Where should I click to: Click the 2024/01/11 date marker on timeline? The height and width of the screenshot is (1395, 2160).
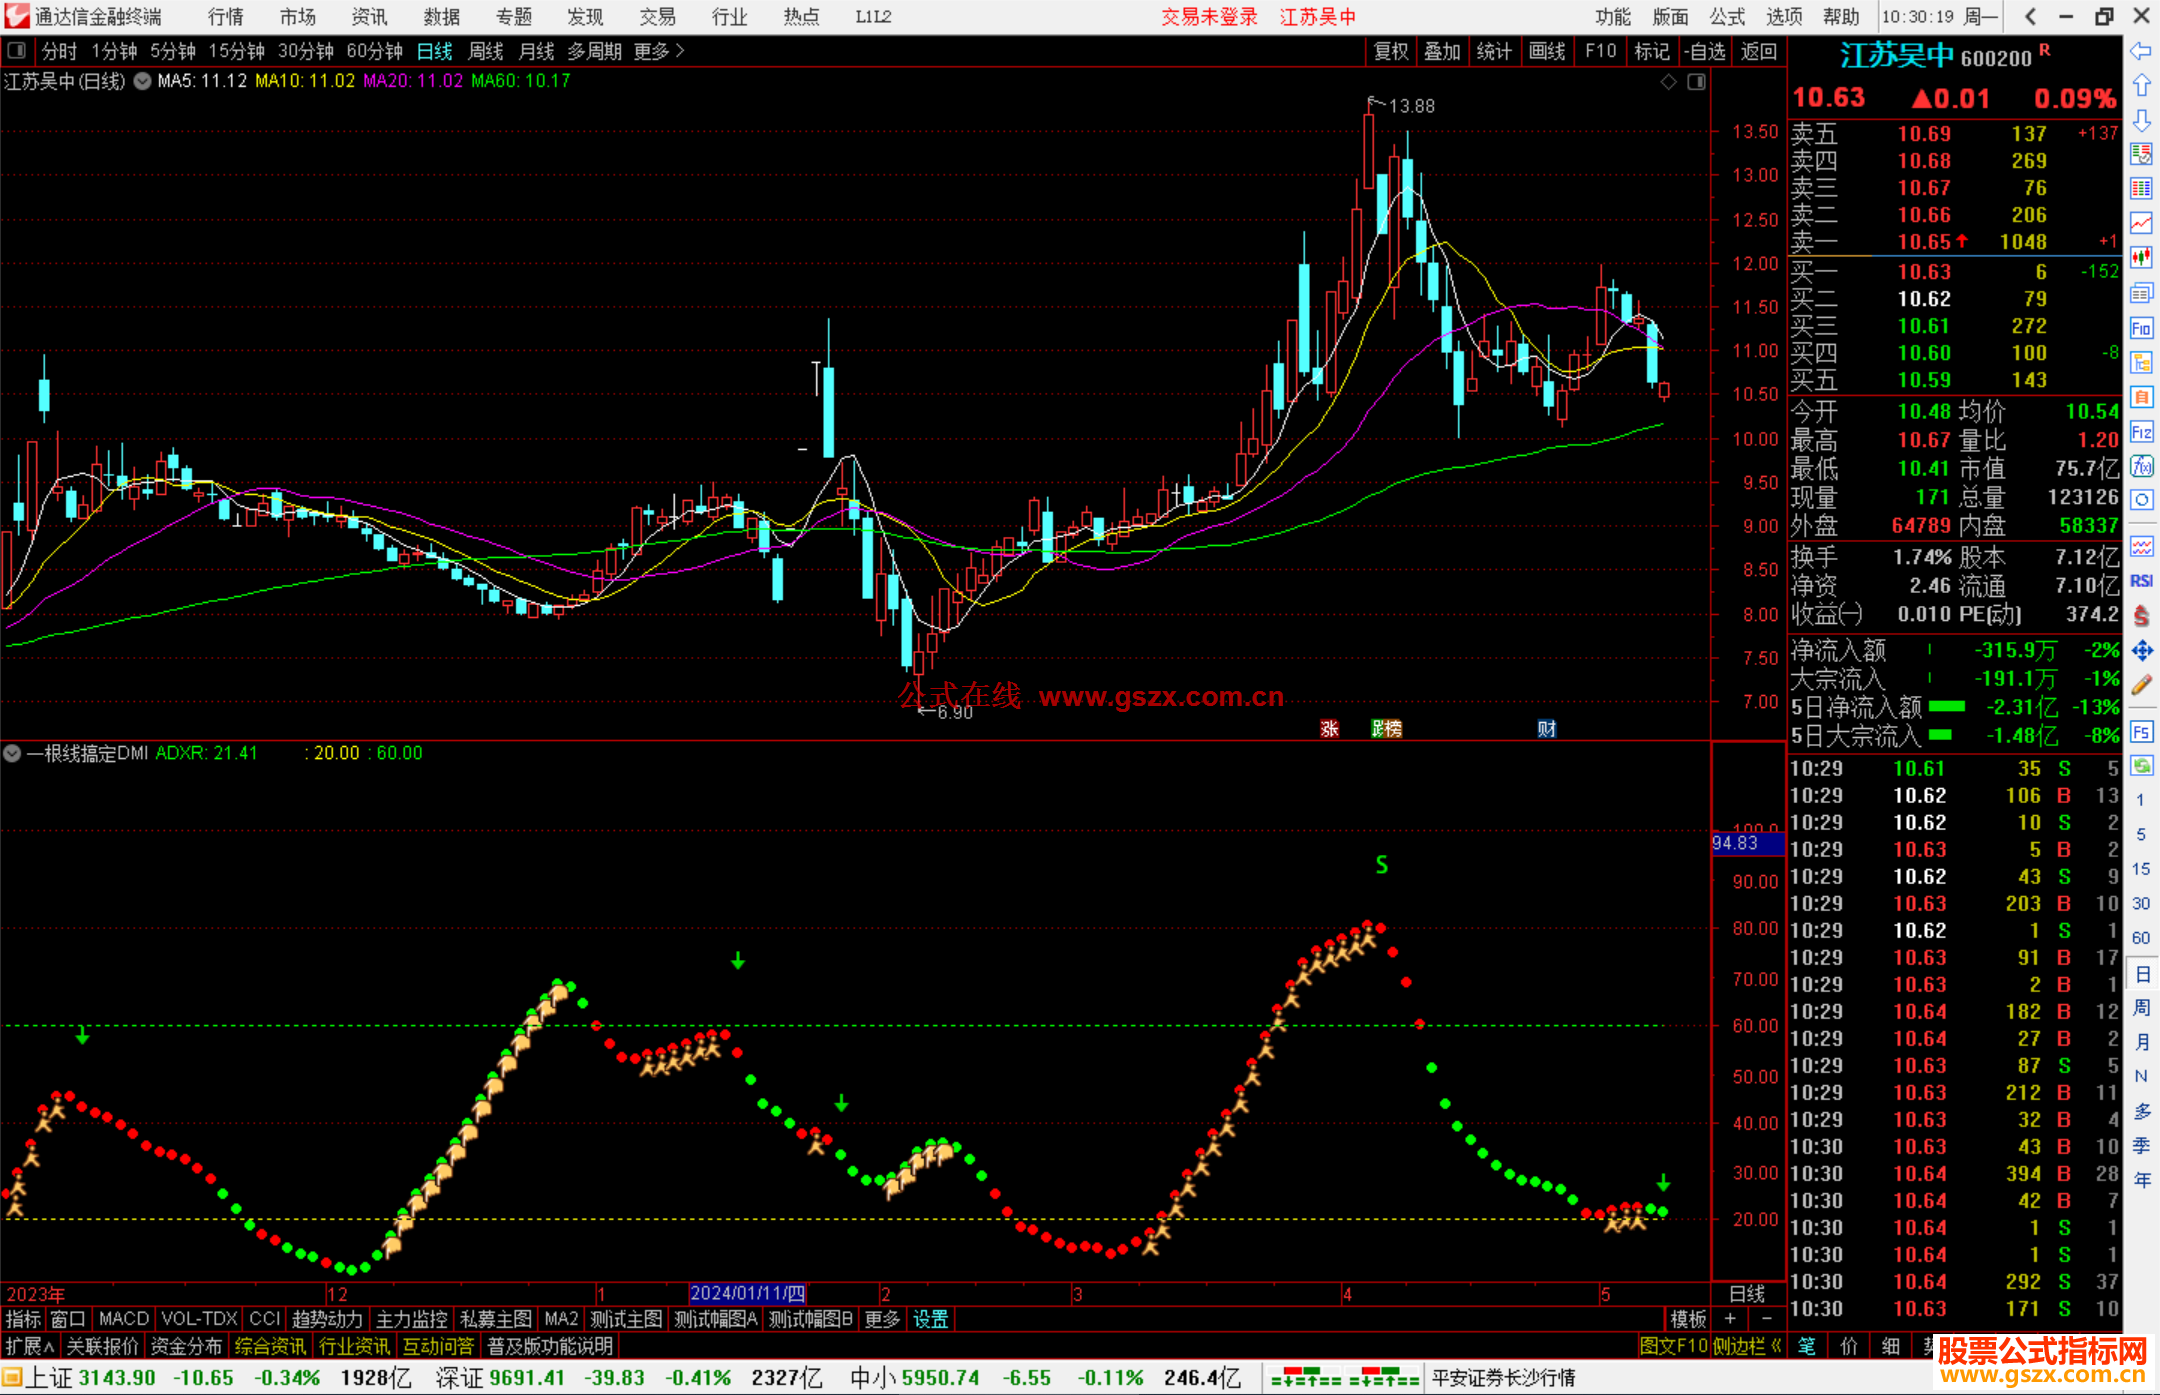point(747,1294)
